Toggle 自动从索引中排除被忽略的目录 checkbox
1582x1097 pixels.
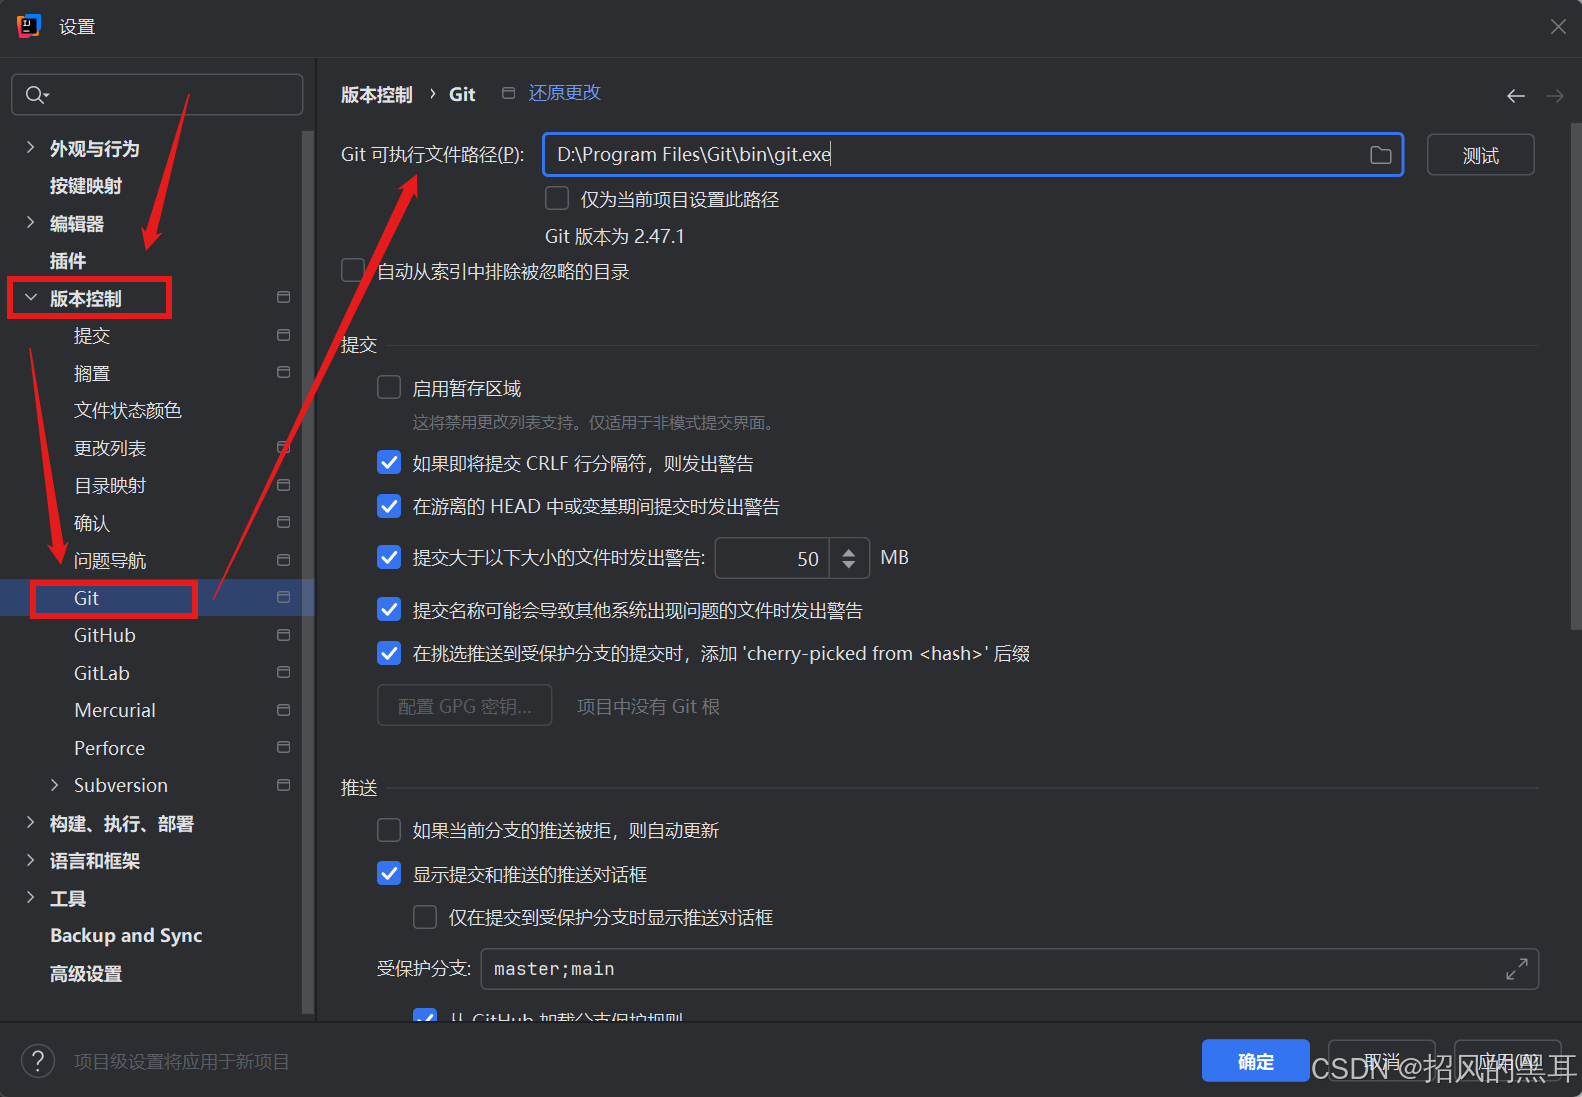353,270
